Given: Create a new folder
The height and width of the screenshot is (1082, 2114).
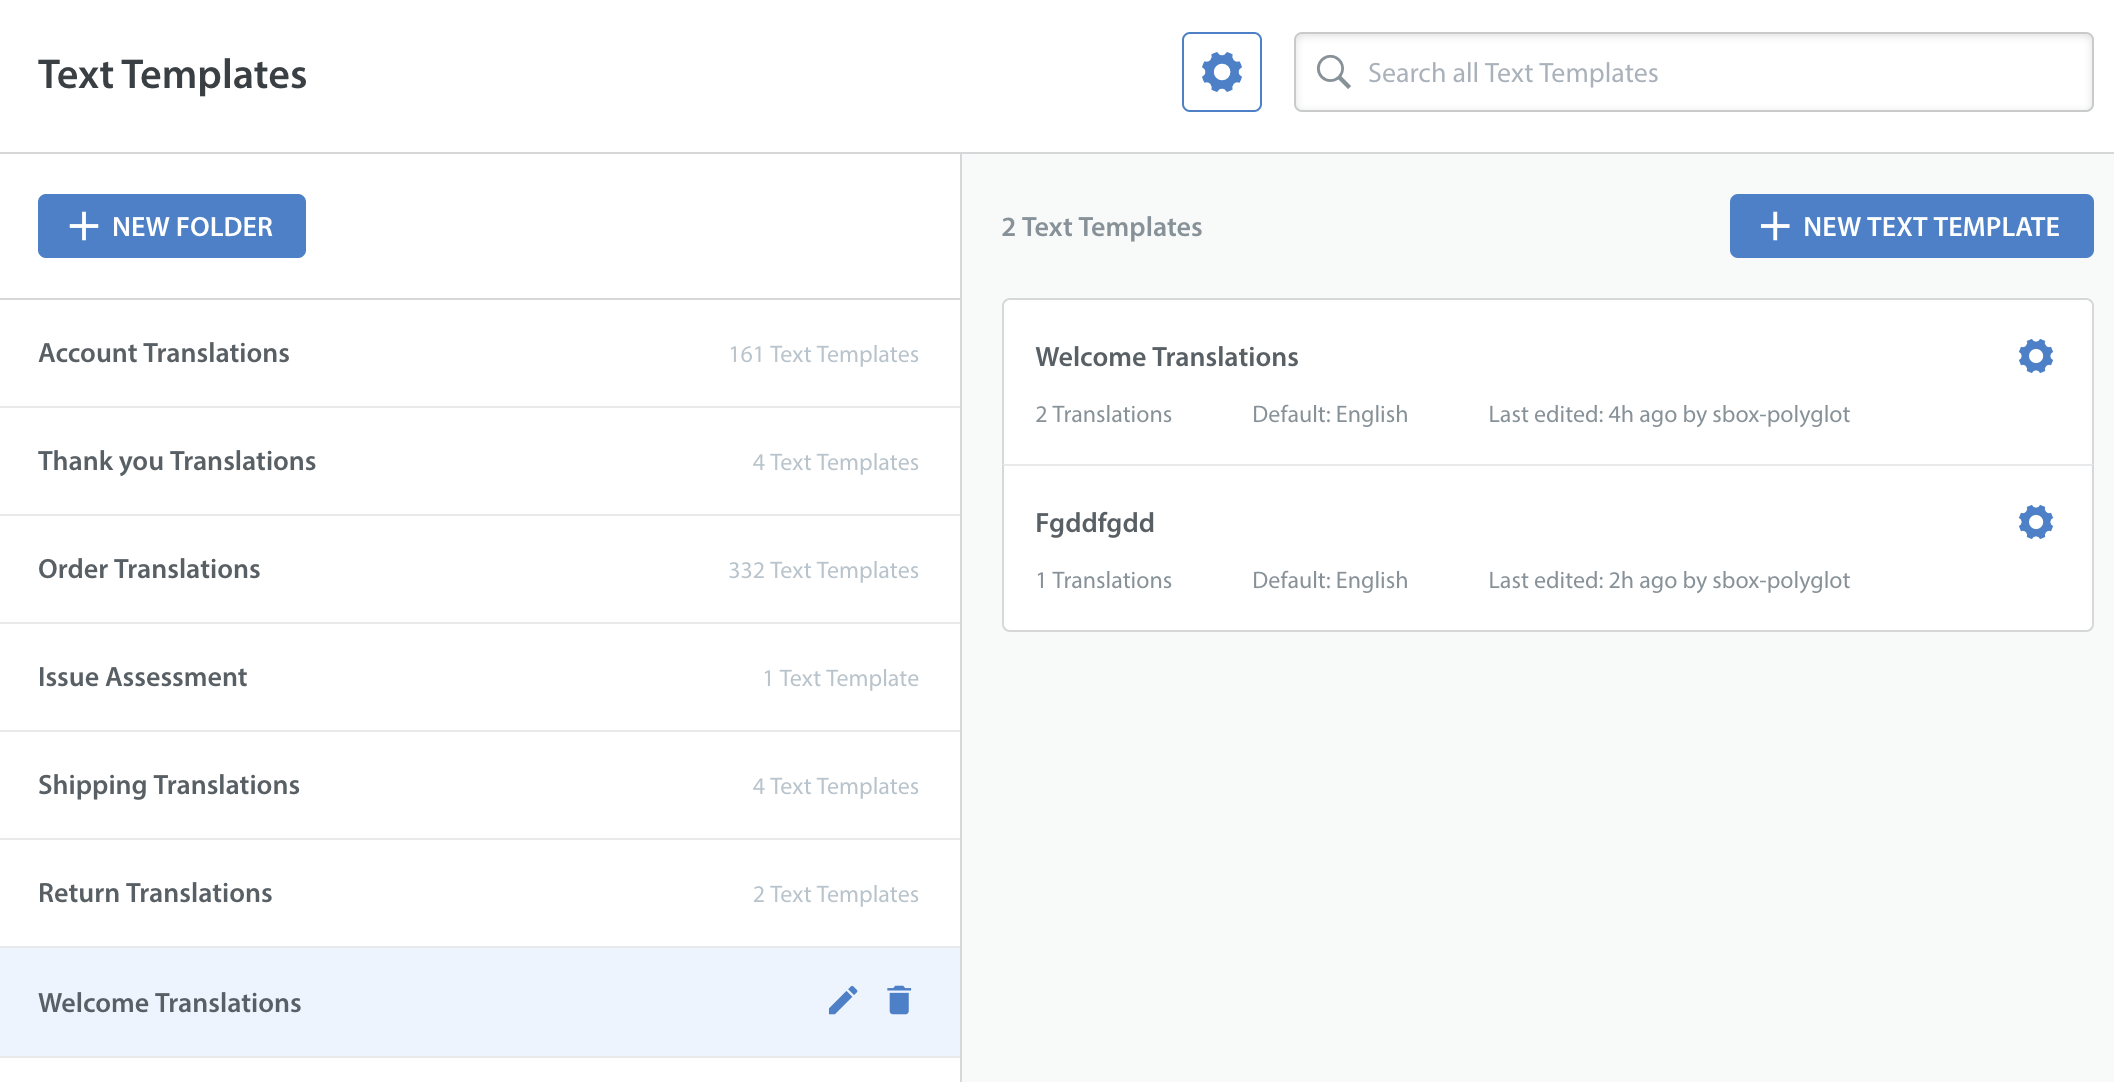Looking at the screenshot, I should [172, 226].
